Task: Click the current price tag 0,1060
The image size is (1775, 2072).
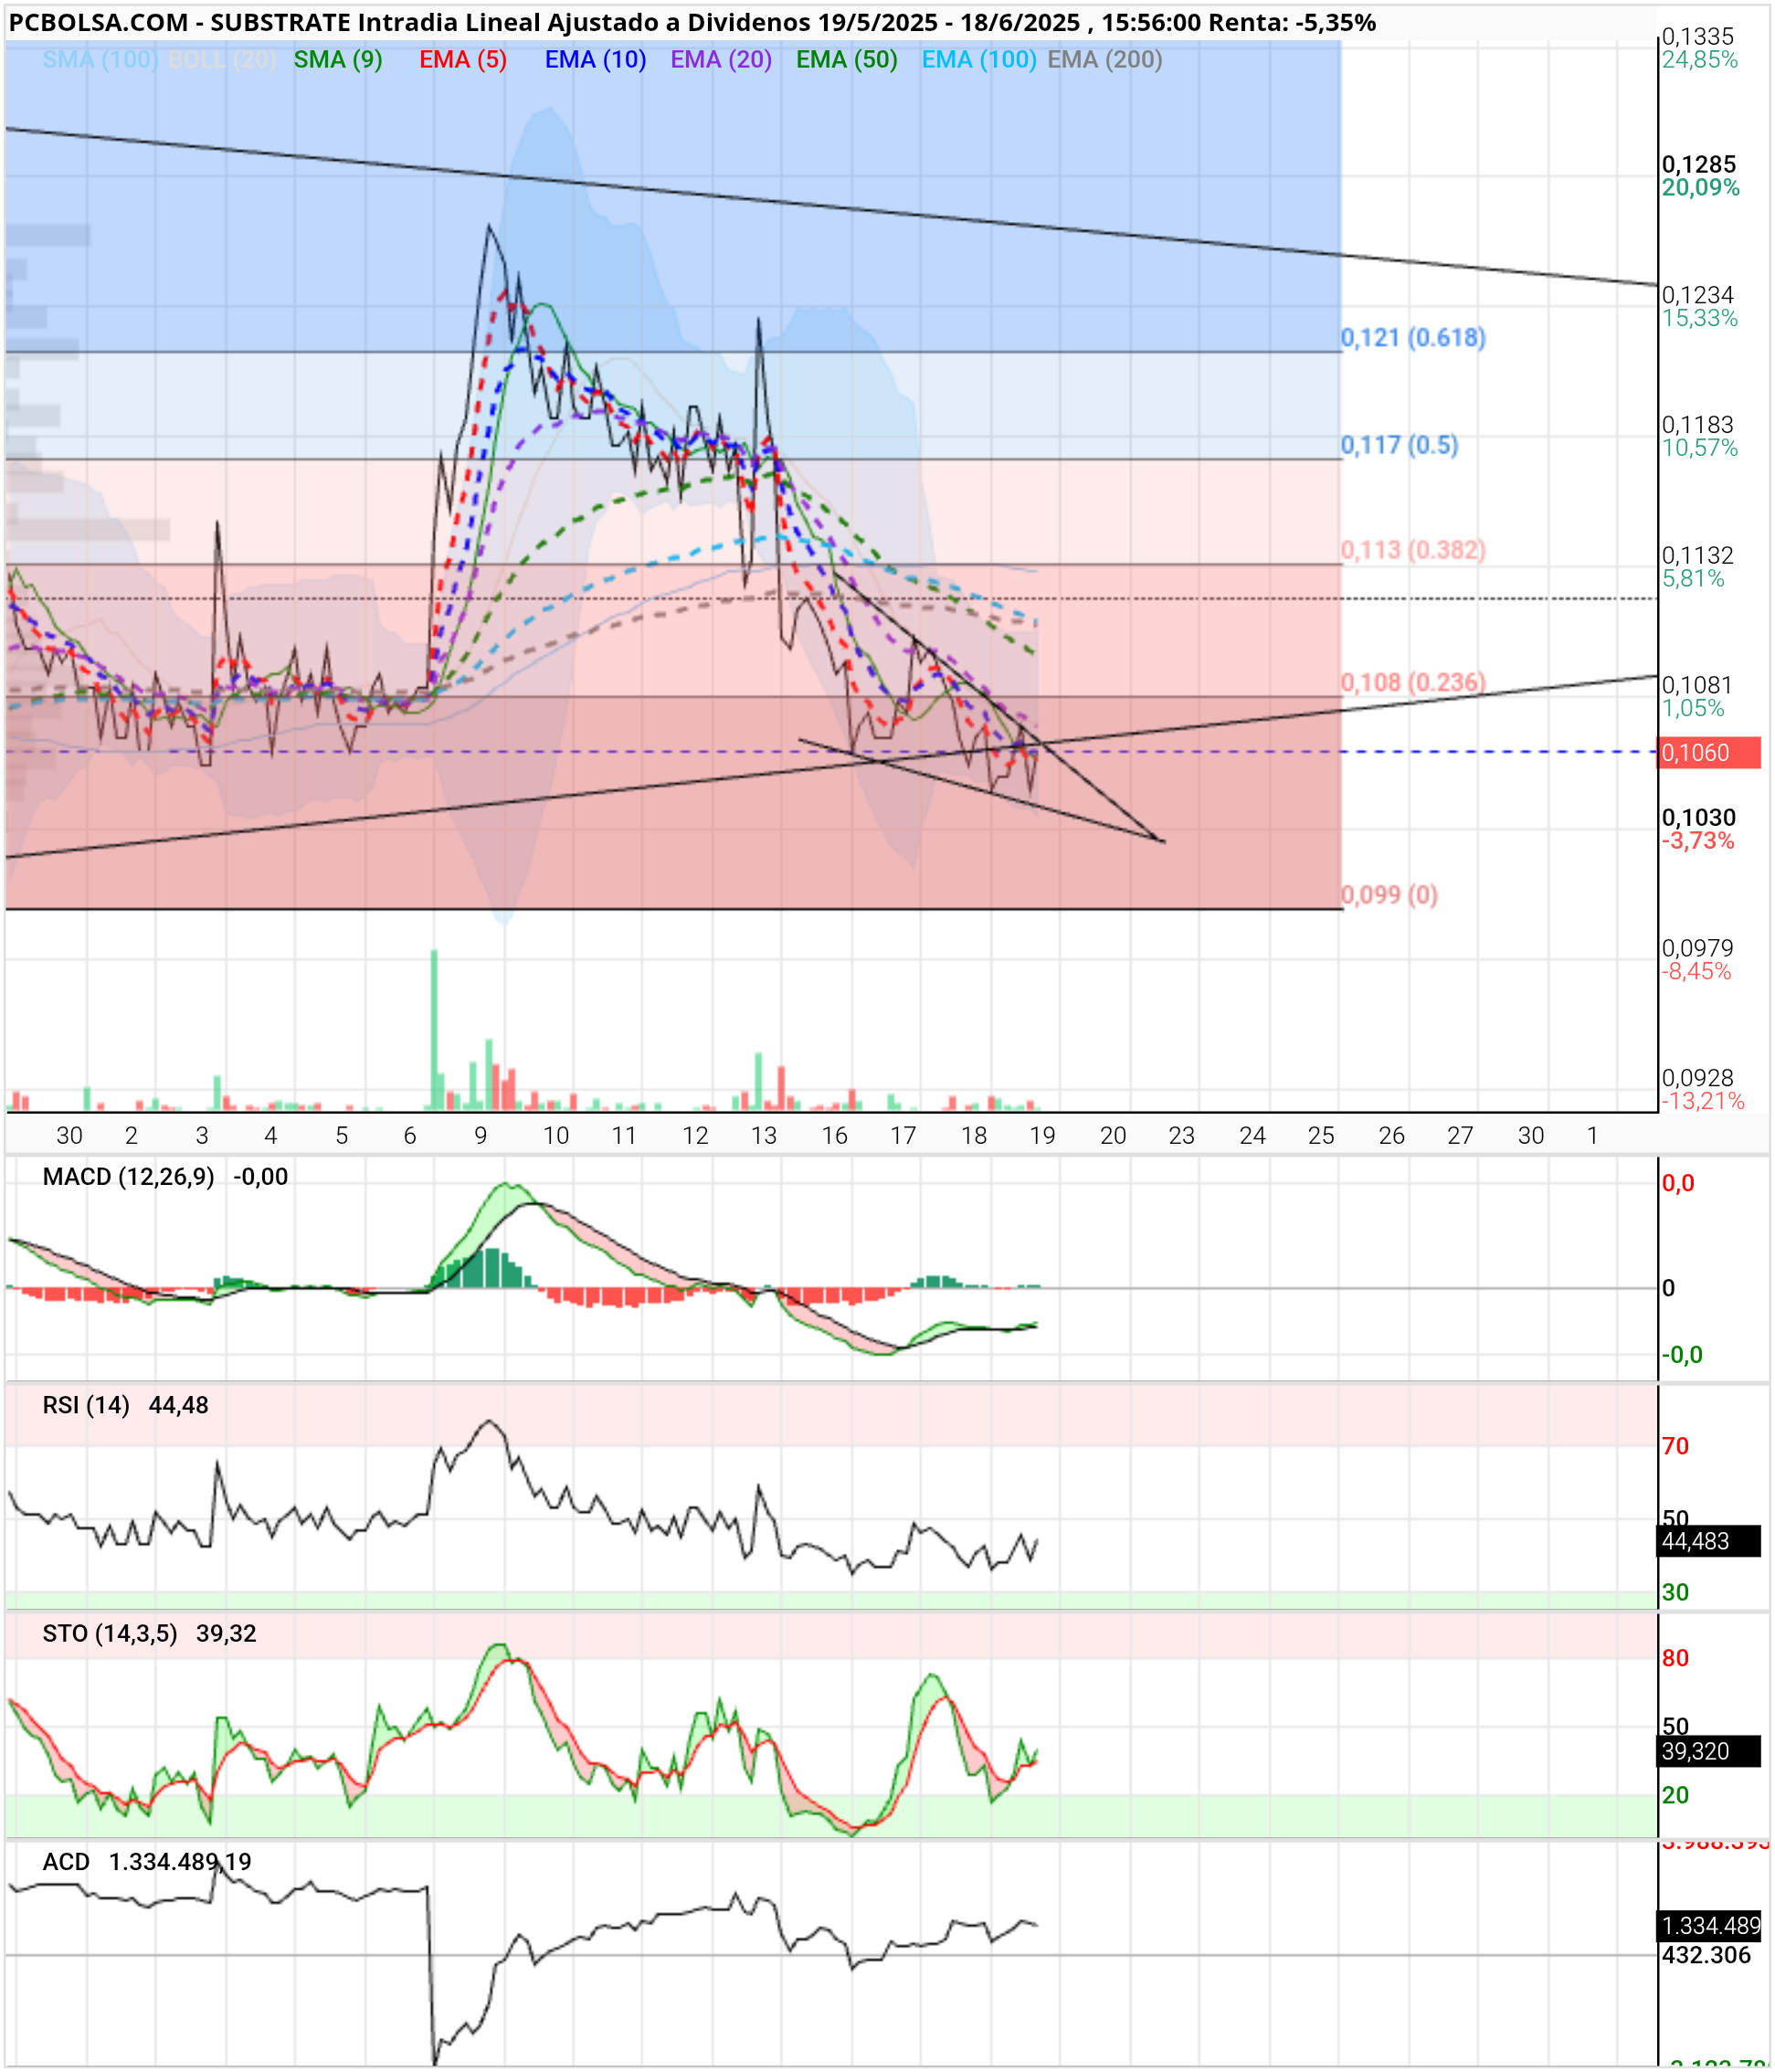Action: [1709, 753]
